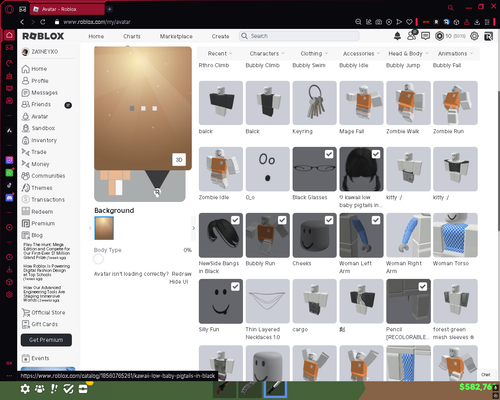Open Marketplace in top navigation
500x400 pixels.
[x=176, y=36]
